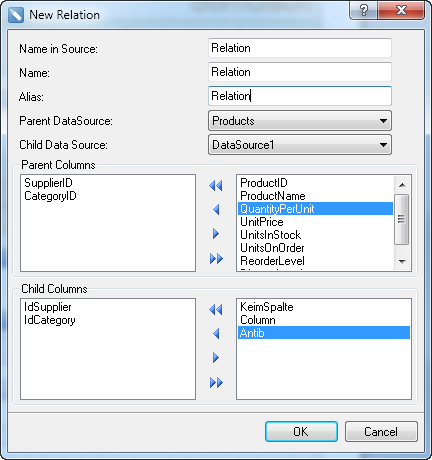
Task: Open the Child Data Source dropdown showing DataSource1
Action: (300, 145)
